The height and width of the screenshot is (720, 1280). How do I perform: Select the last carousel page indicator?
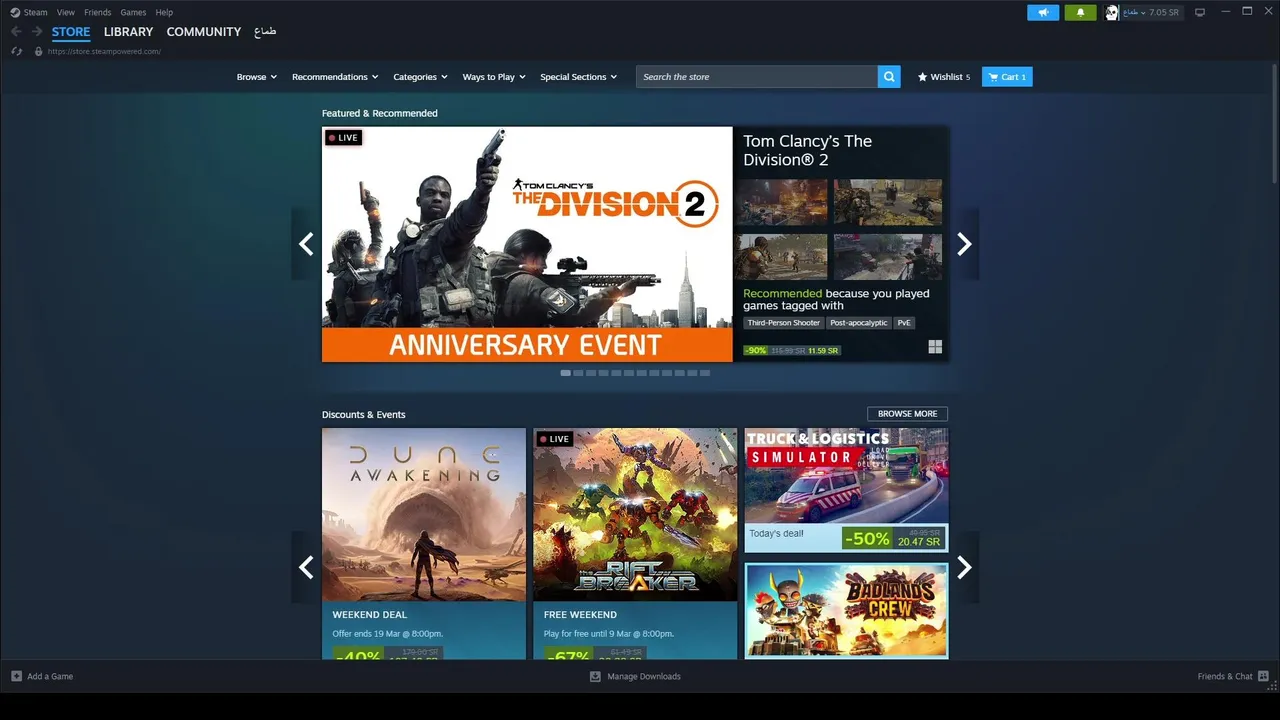pyautogui.click(x=705, y=373)
